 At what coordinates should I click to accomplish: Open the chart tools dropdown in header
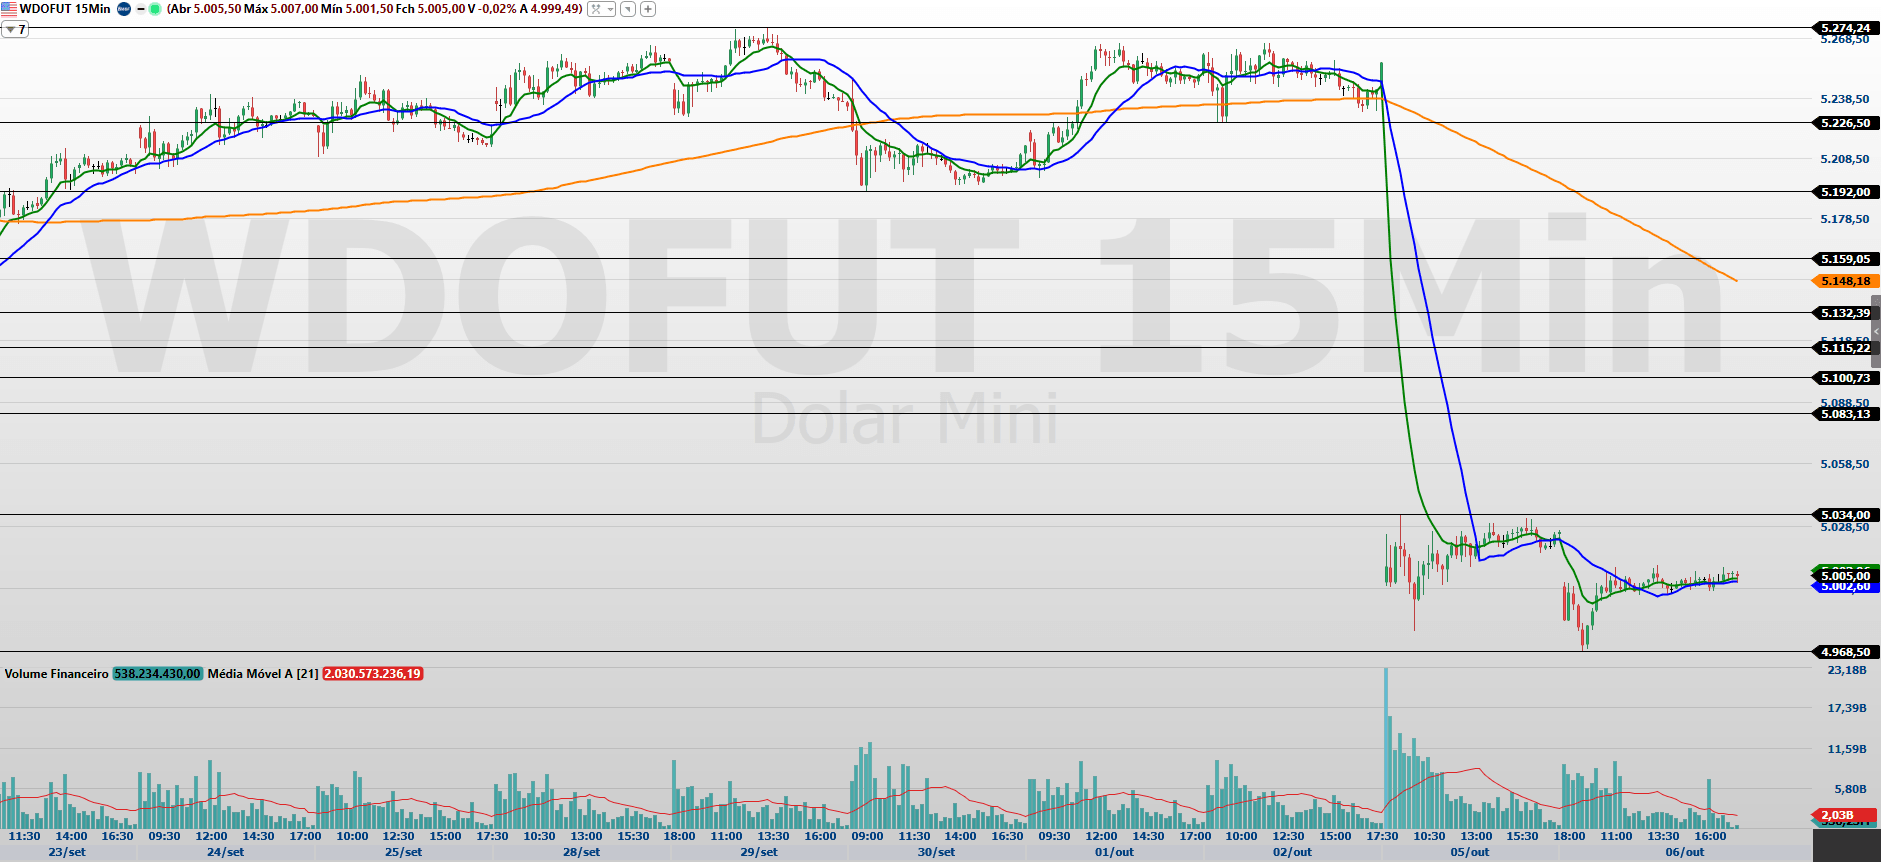coord(601,9)
